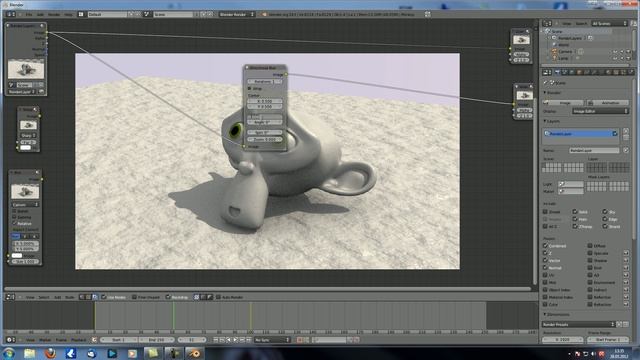The image size is (640, 360).
Task: Open node editor View menu
Action: (30, 297)
